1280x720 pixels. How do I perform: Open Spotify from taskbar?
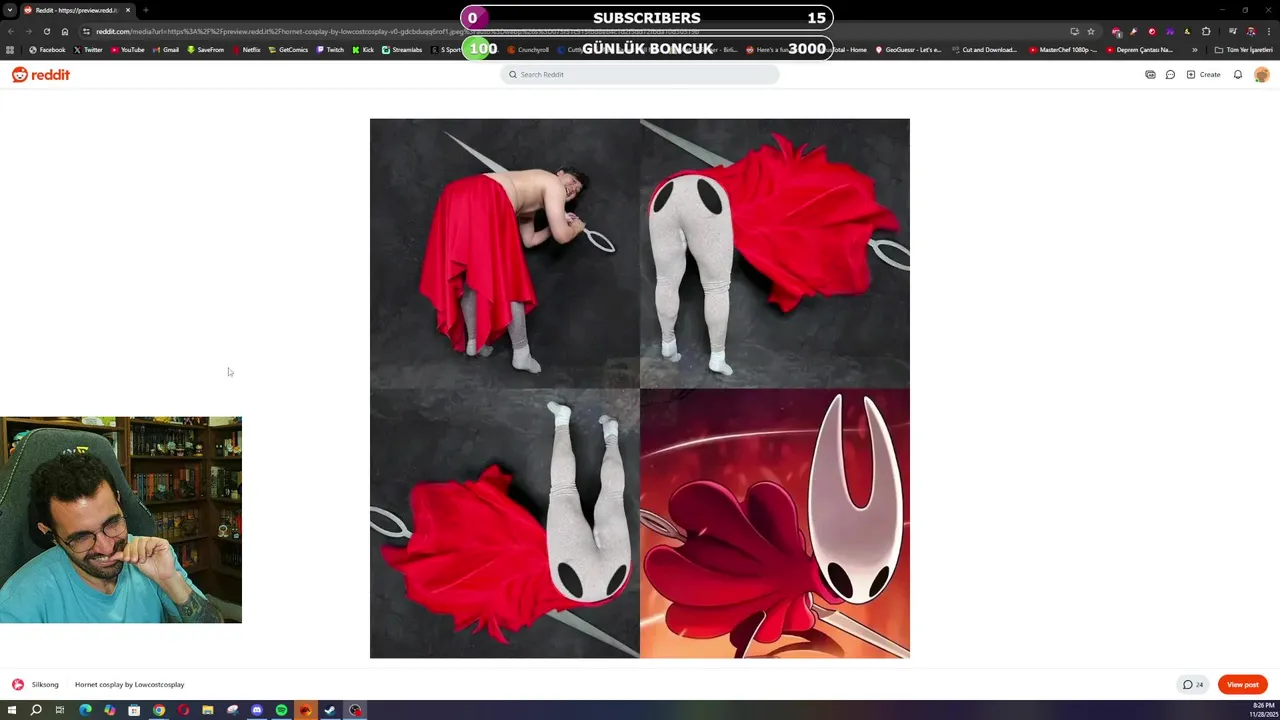pyautogui.click(x=281, y=710)
